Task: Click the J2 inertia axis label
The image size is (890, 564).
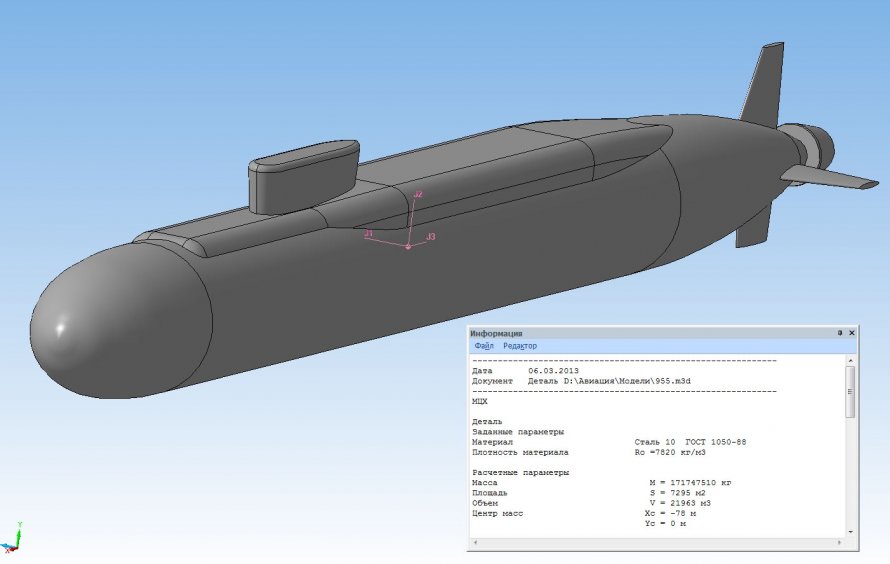Action: click(x=418, y=194)
